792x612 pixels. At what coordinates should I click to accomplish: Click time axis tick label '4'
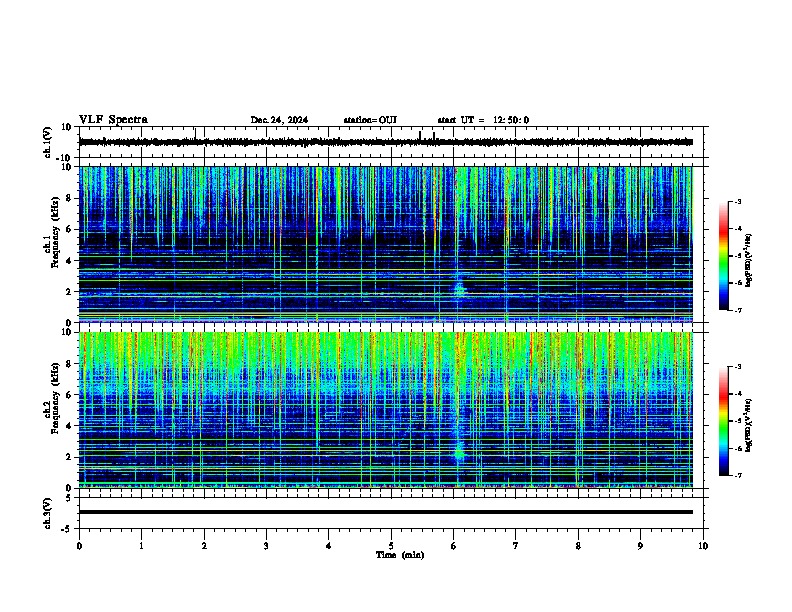click(329, 546)
